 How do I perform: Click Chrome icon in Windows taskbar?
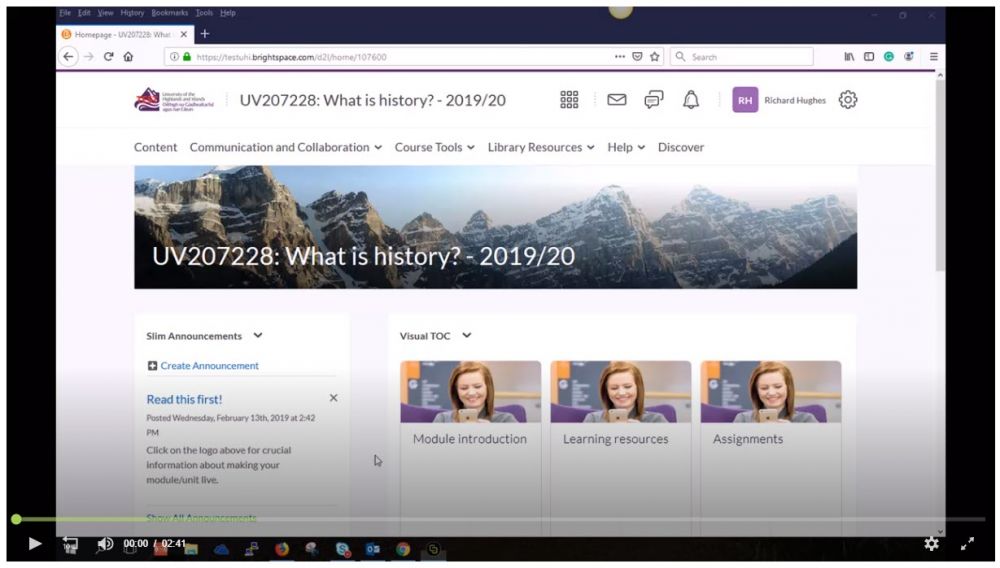402,549
